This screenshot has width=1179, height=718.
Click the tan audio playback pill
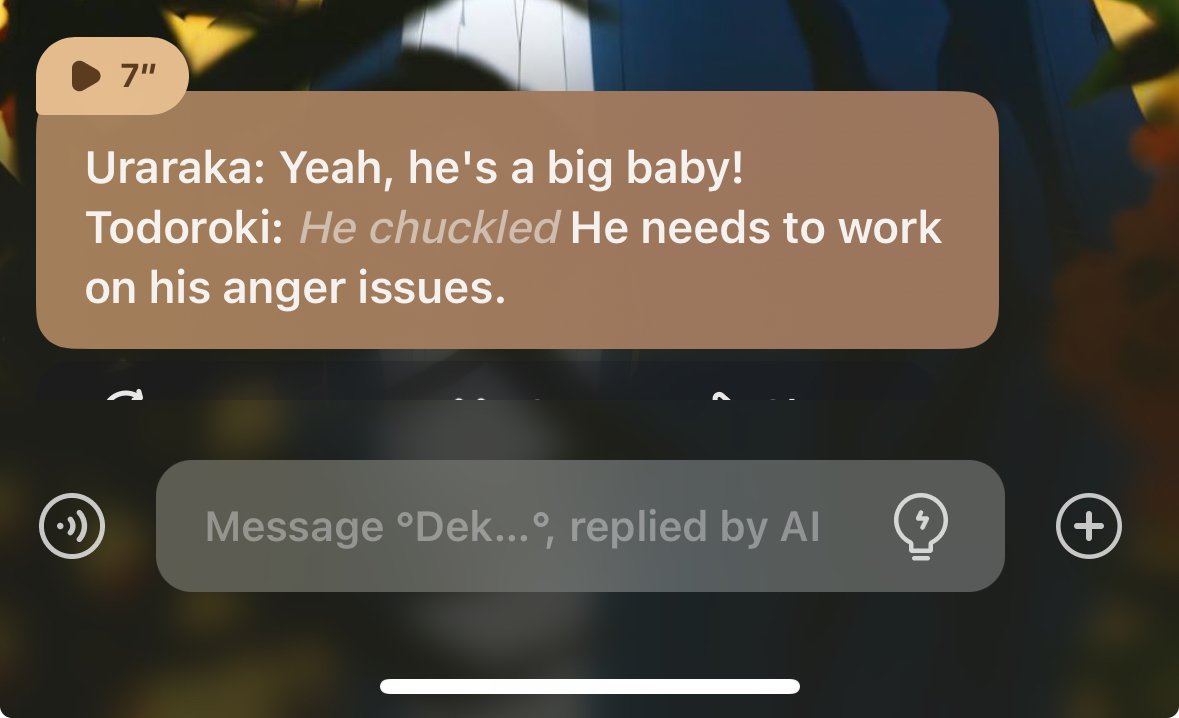[112, 76]
